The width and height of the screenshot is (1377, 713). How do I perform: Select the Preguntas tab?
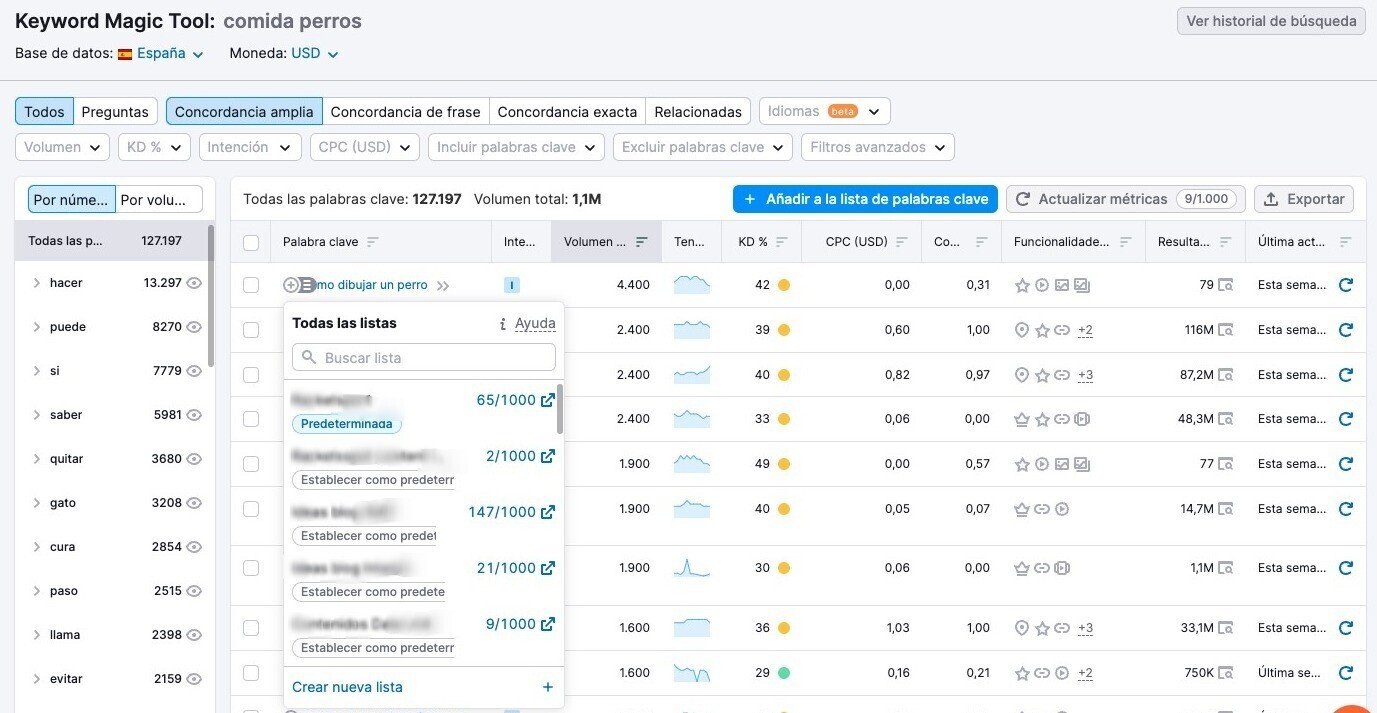click(115, 111)
